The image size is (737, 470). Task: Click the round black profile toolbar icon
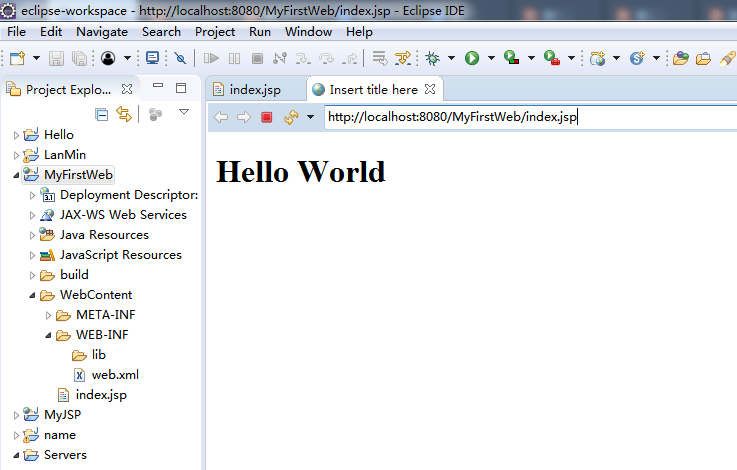(x=108, y=58)
